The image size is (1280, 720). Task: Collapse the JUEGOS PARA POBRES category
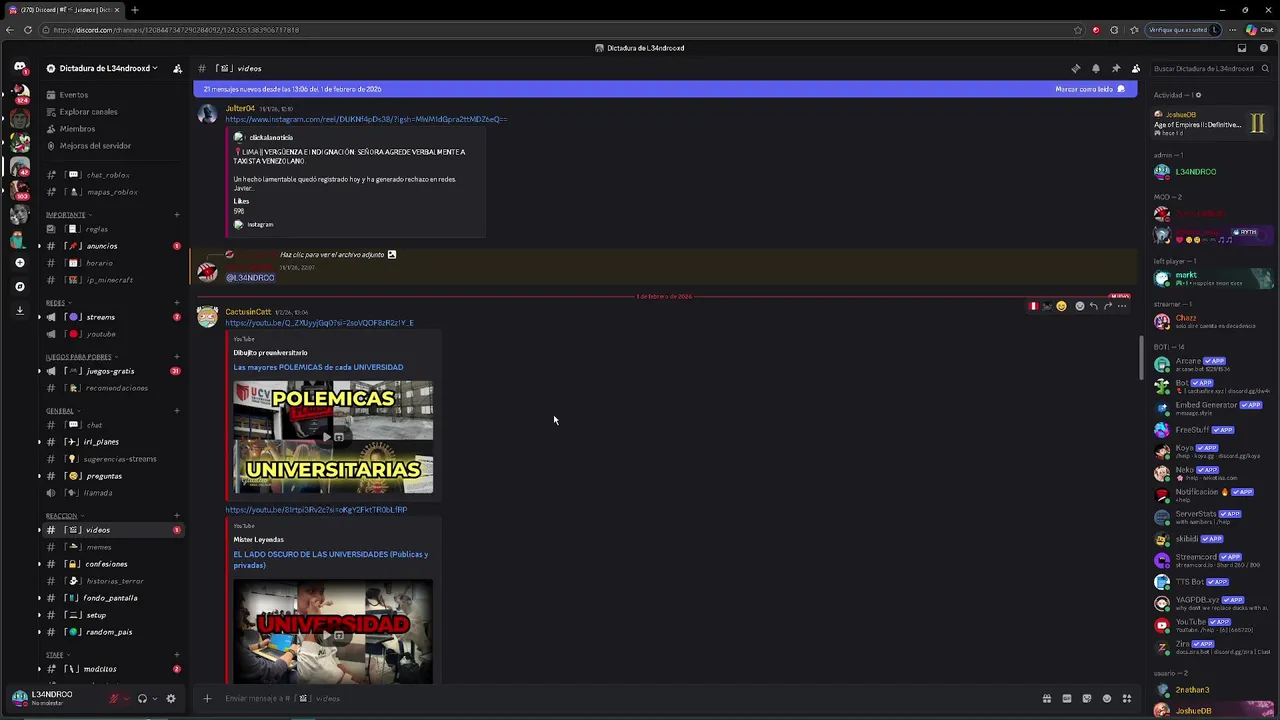pos(81,357)
